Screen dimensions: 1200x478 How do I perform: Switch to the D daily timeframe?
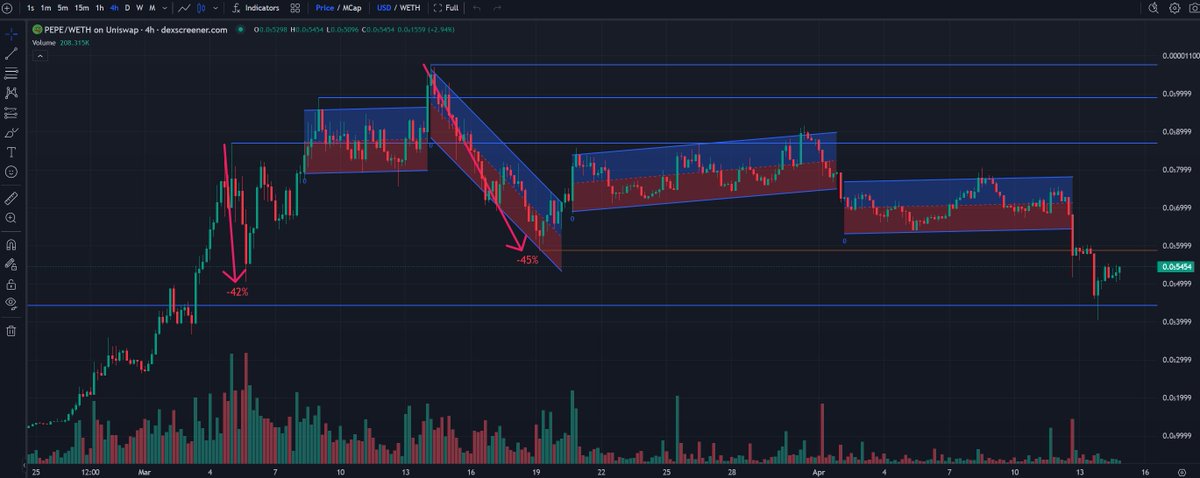[x=127, y=7]
